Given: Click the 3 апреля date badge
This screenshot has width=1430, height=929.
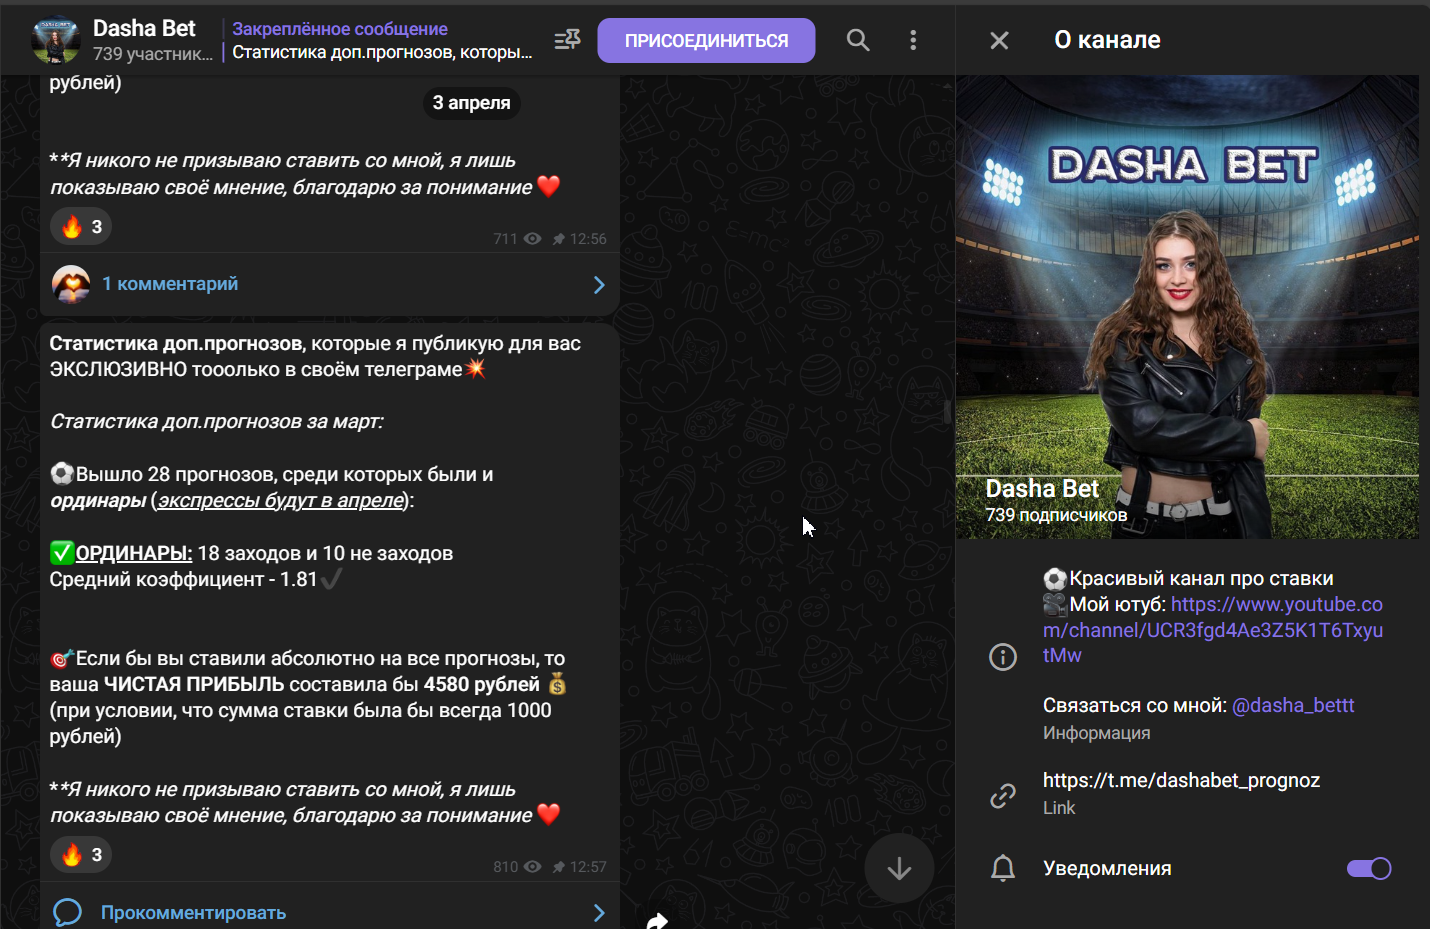Looking at the screenshot, I should click(471, 103).
